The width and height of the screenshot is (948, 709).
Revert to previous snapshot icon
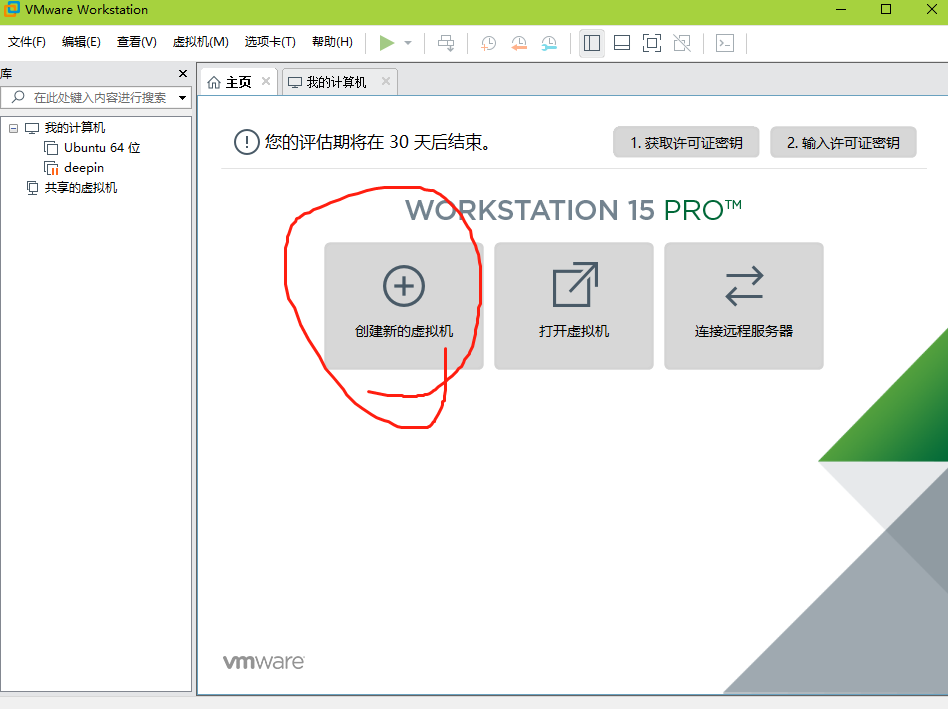point(519,43)
